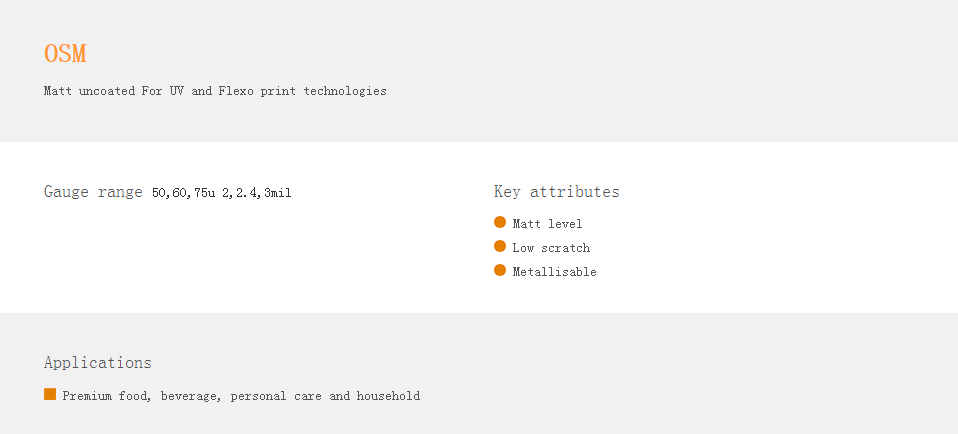Click the Applications section heading
This screenshot has width=958, height=434.
(x=98, y=362)
